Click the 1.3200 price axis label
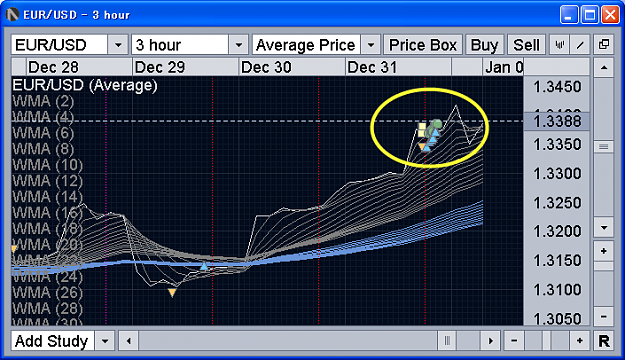This screenshot has width=625, height=360. (x=557, y=231)
